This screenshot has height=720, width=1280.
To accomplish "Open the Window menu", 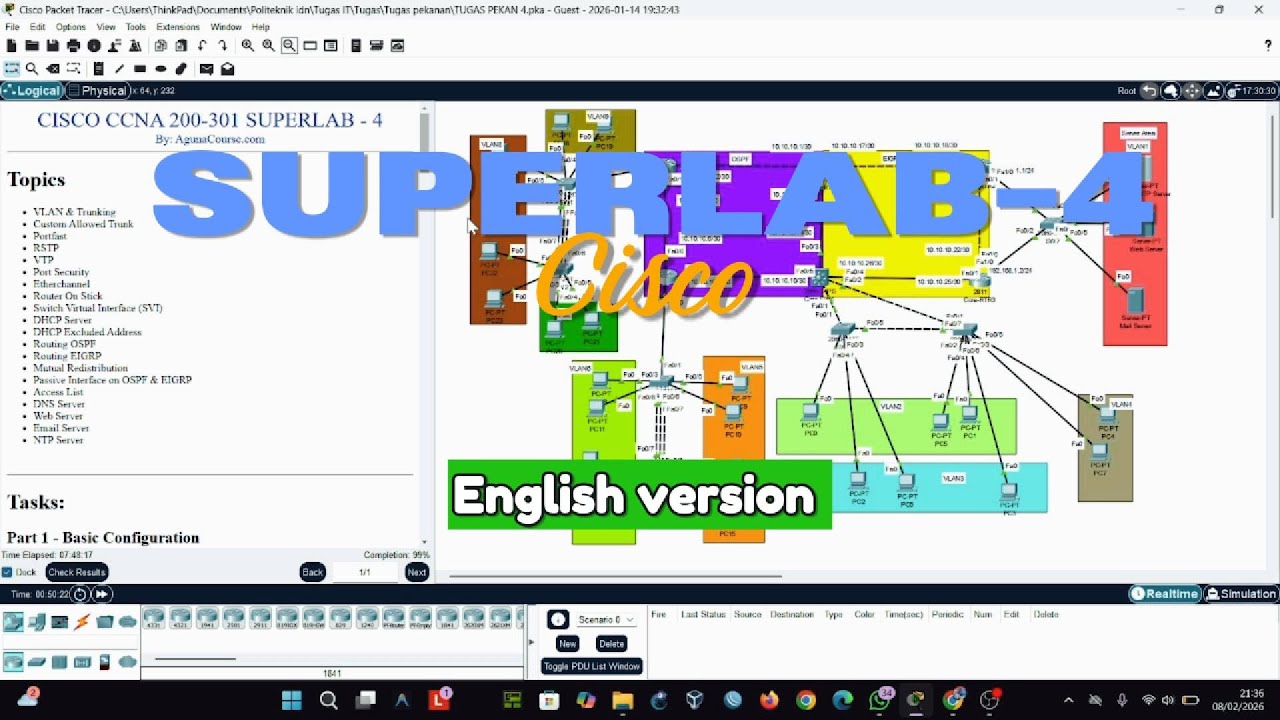I will (226, 27).
